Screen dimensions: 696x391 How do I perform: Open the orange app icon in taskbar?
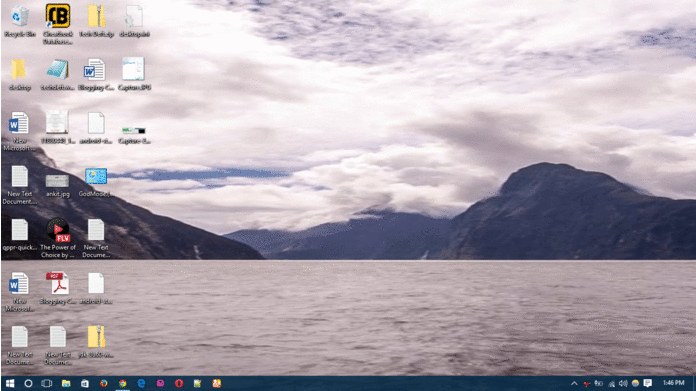pos(217,383)
